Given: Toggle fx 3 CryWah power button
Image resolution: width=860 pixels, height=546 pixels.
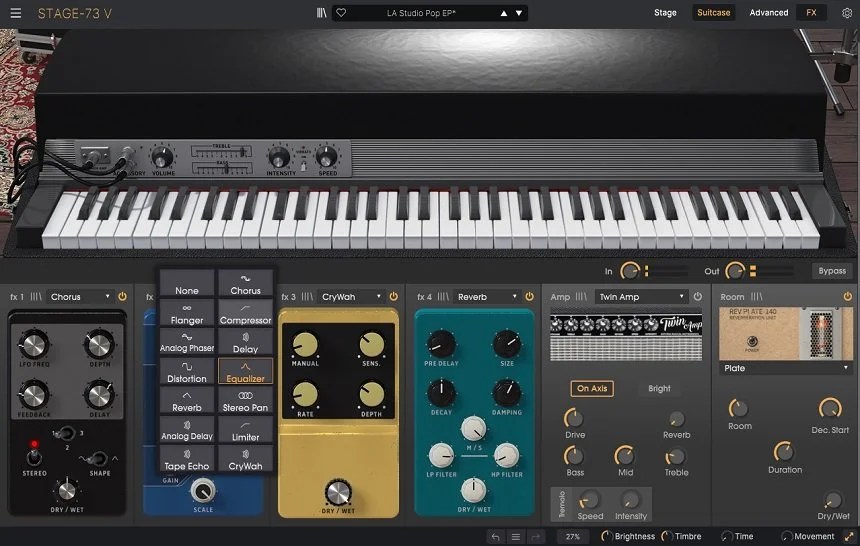Looking at the screenshot, I should pos(393,296).
